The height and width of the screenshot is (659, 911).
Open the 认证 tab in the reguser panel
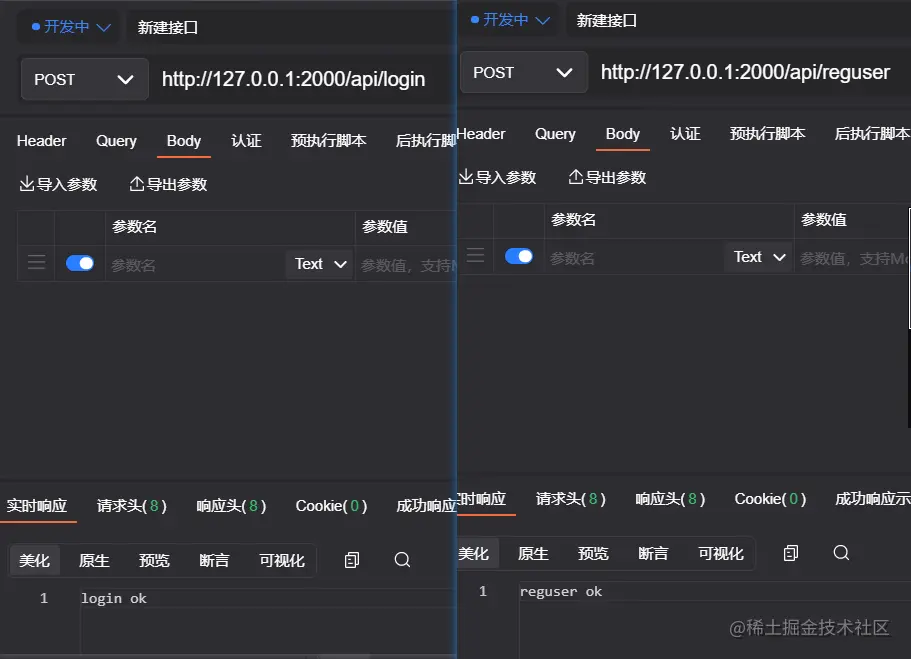click(685, 134)
